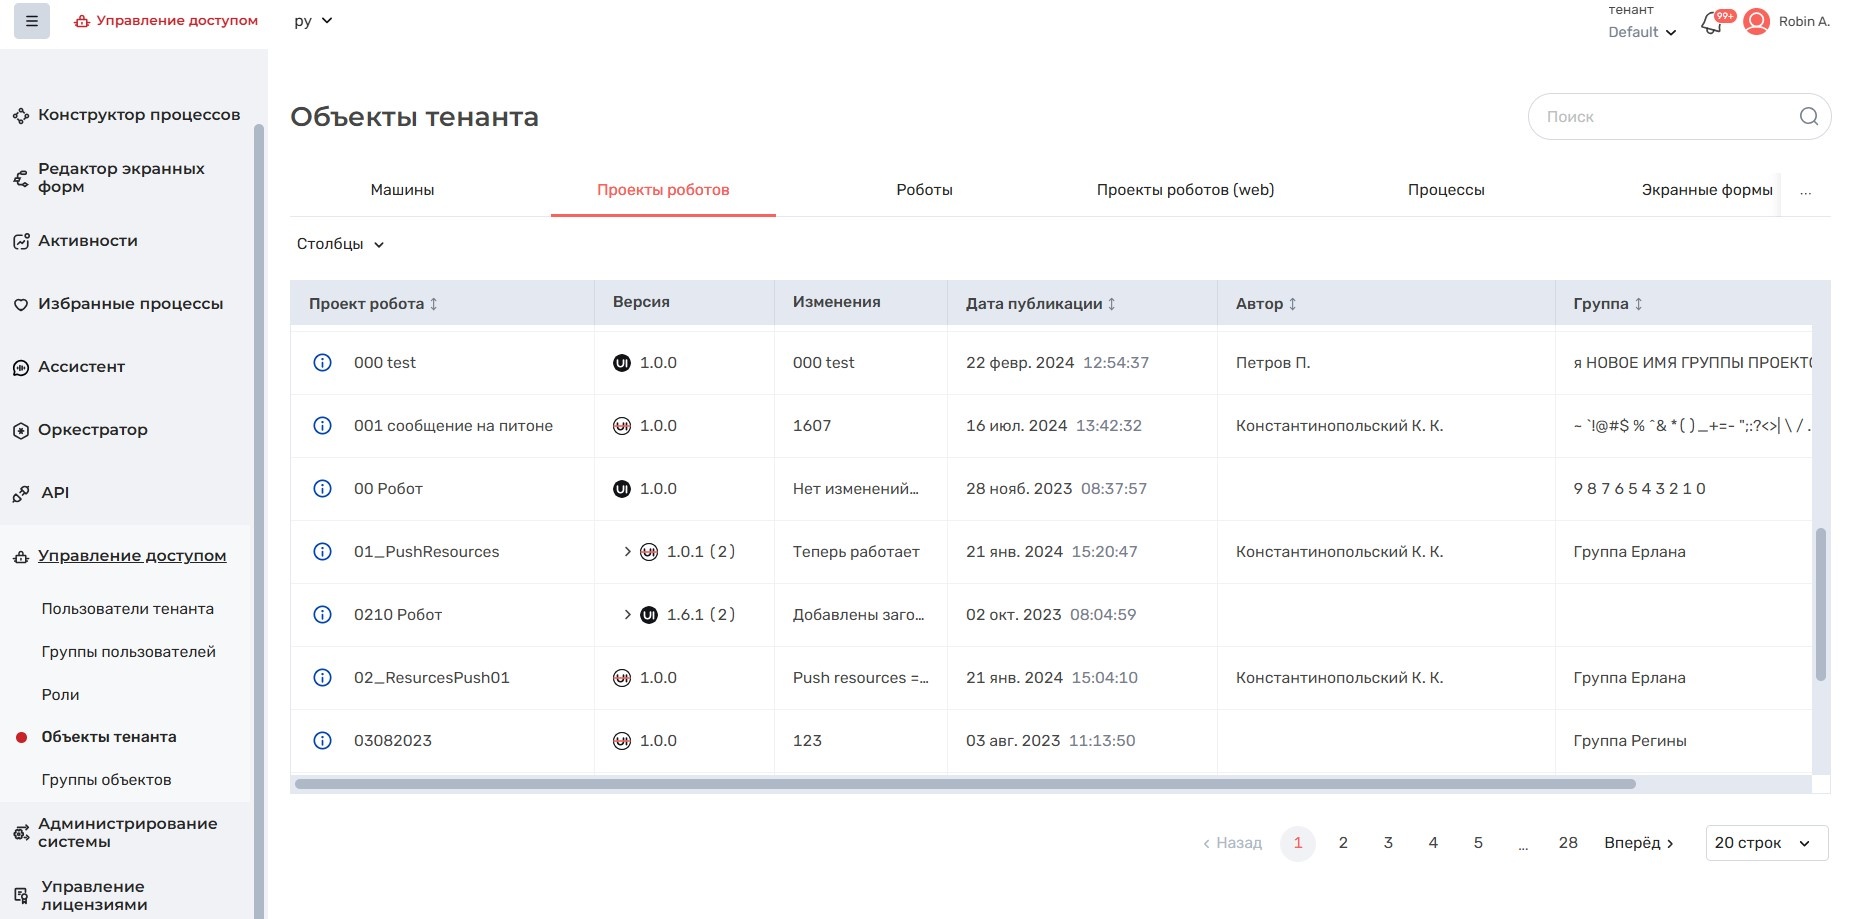Screen dimensions: 1852x919
Task: Click the search magnifier icon
Action: [x=1808, y=117]
